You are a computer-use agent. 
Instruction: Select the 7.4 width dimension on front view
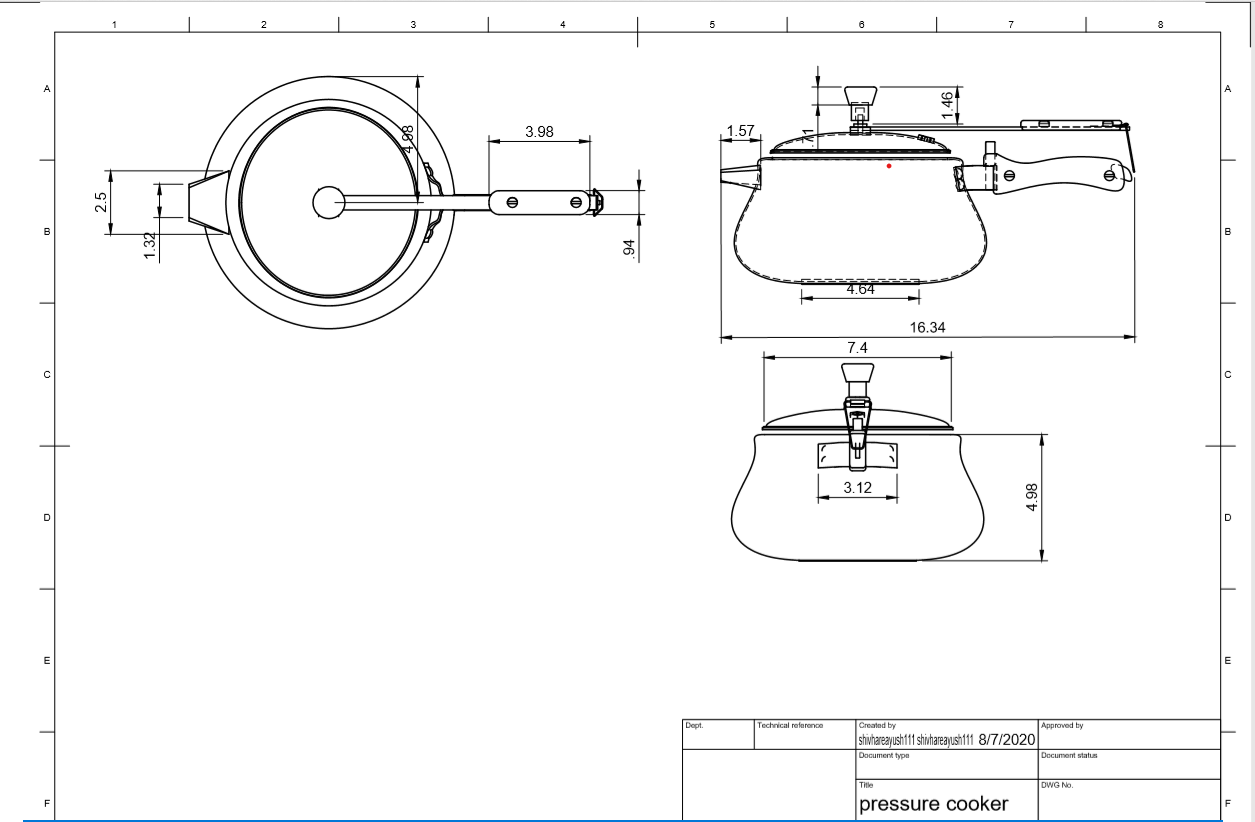[x=857, y=349]
